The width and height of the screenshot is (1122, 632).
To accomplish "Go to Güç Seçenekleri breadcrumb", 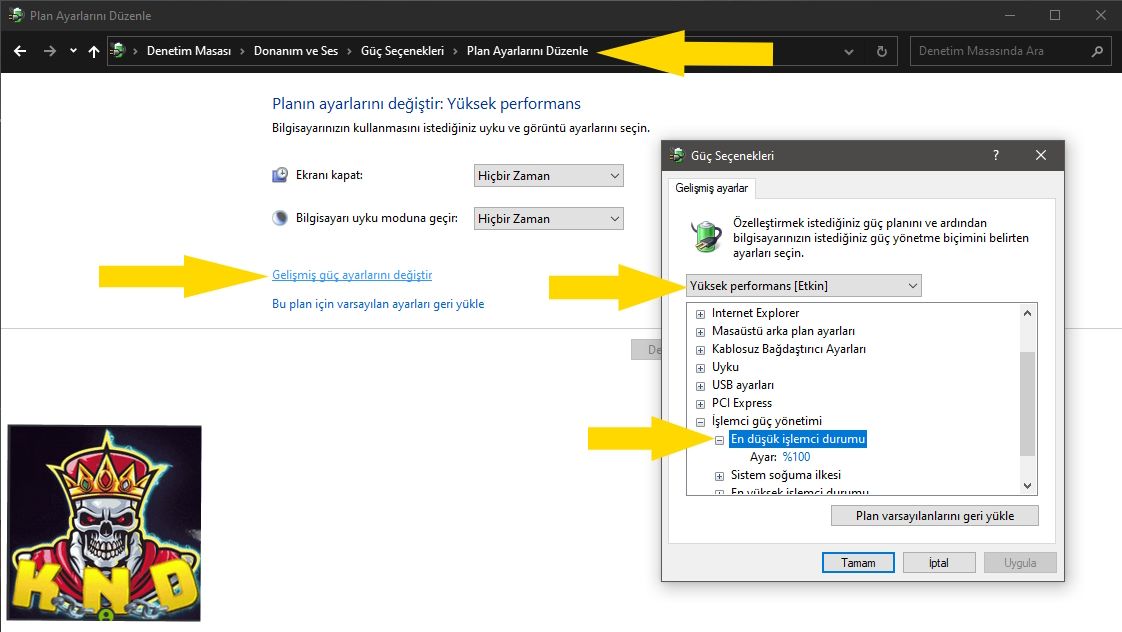I will pos(402,51).
